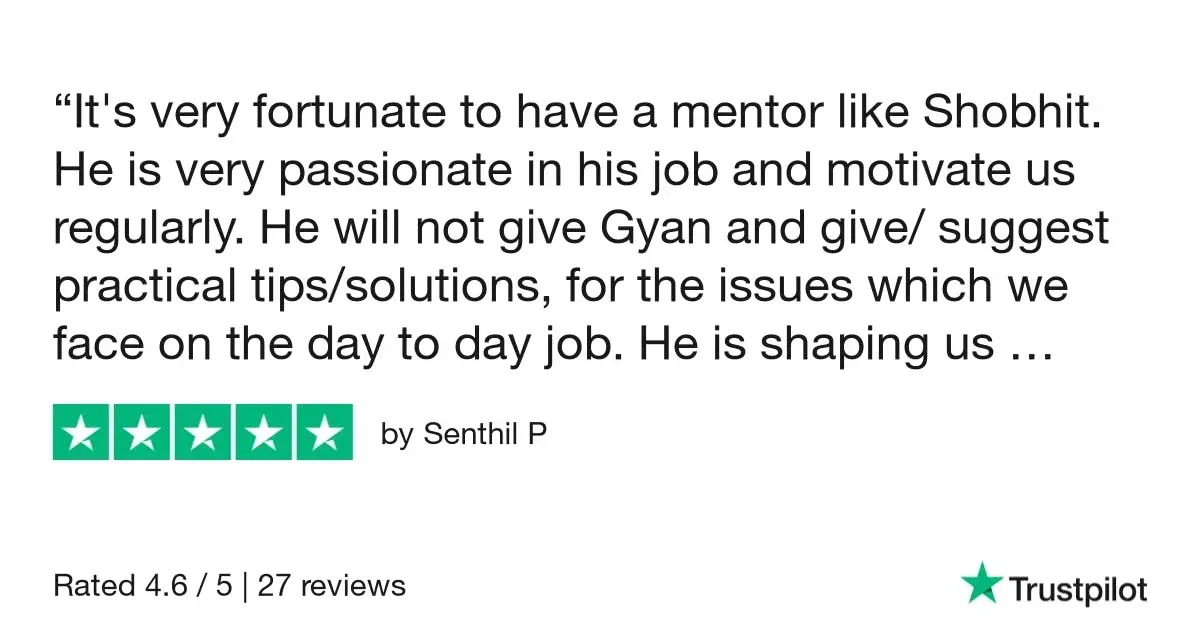
Task: Click the fifth green rating star
Action: pos(324,432)
